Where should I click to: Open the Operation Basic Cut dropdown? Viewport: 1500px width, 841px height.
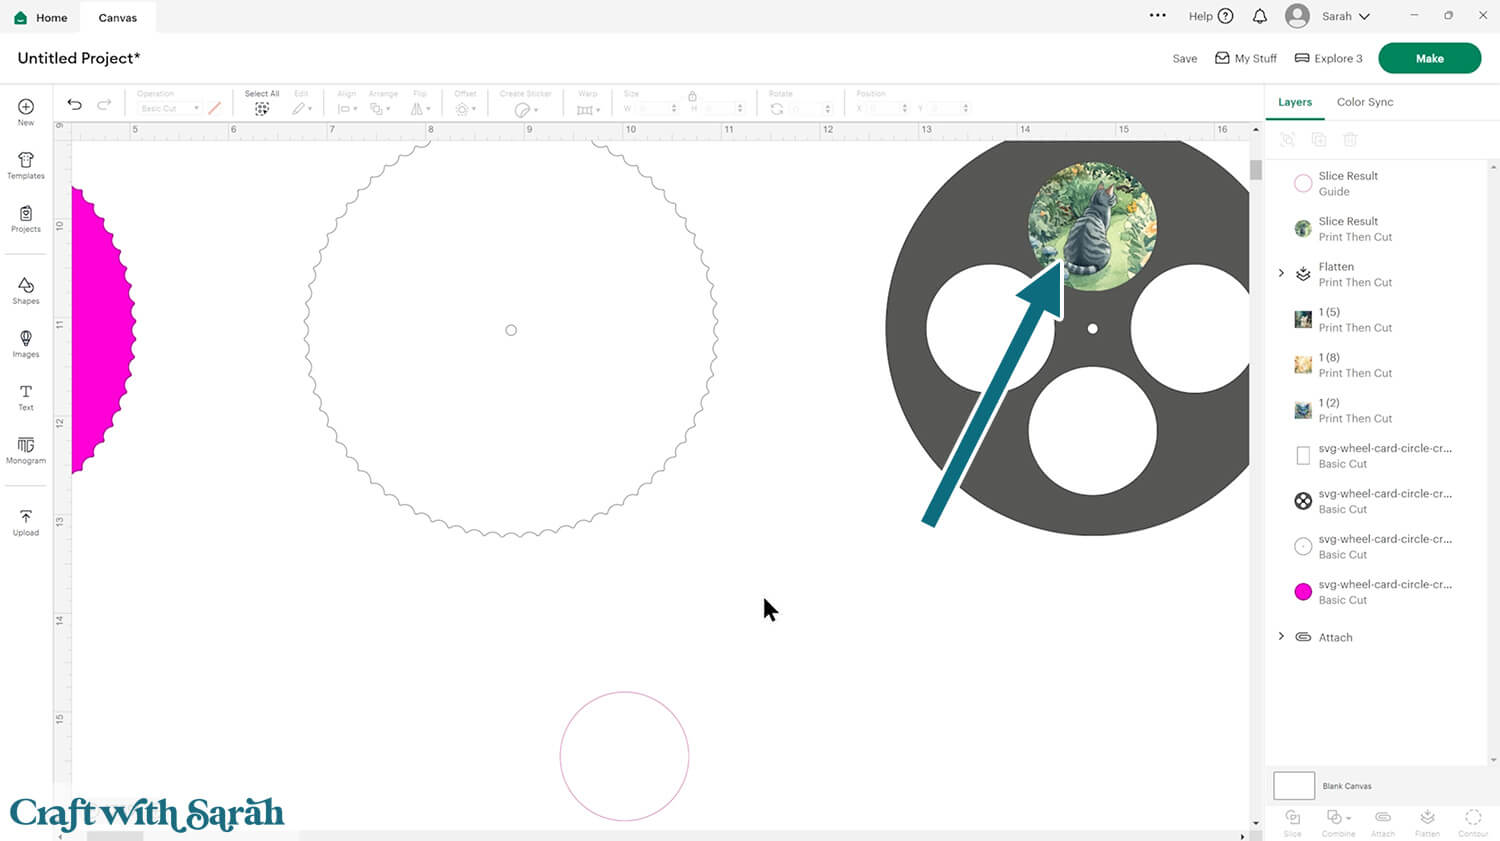(169, 108)
